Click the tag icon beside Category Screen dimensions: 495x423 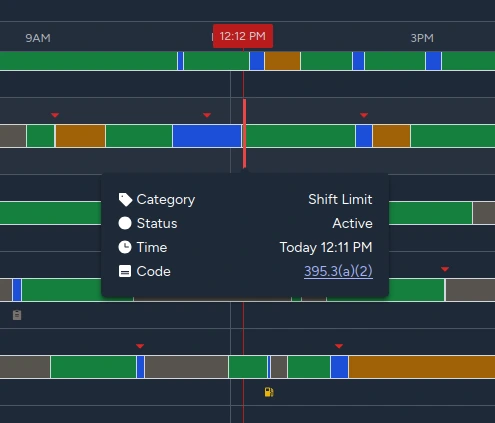coord(125,200)
